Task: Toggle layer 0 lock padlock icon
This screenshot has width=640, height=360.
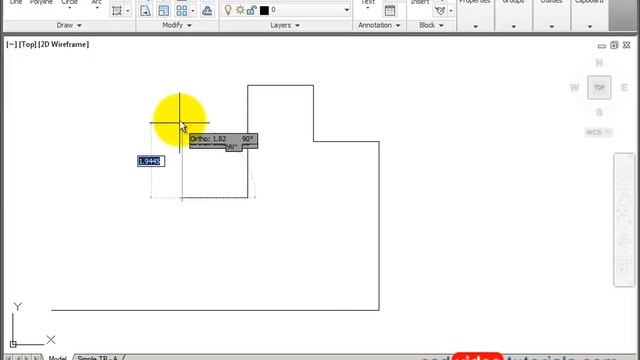Action: (252, 10)
